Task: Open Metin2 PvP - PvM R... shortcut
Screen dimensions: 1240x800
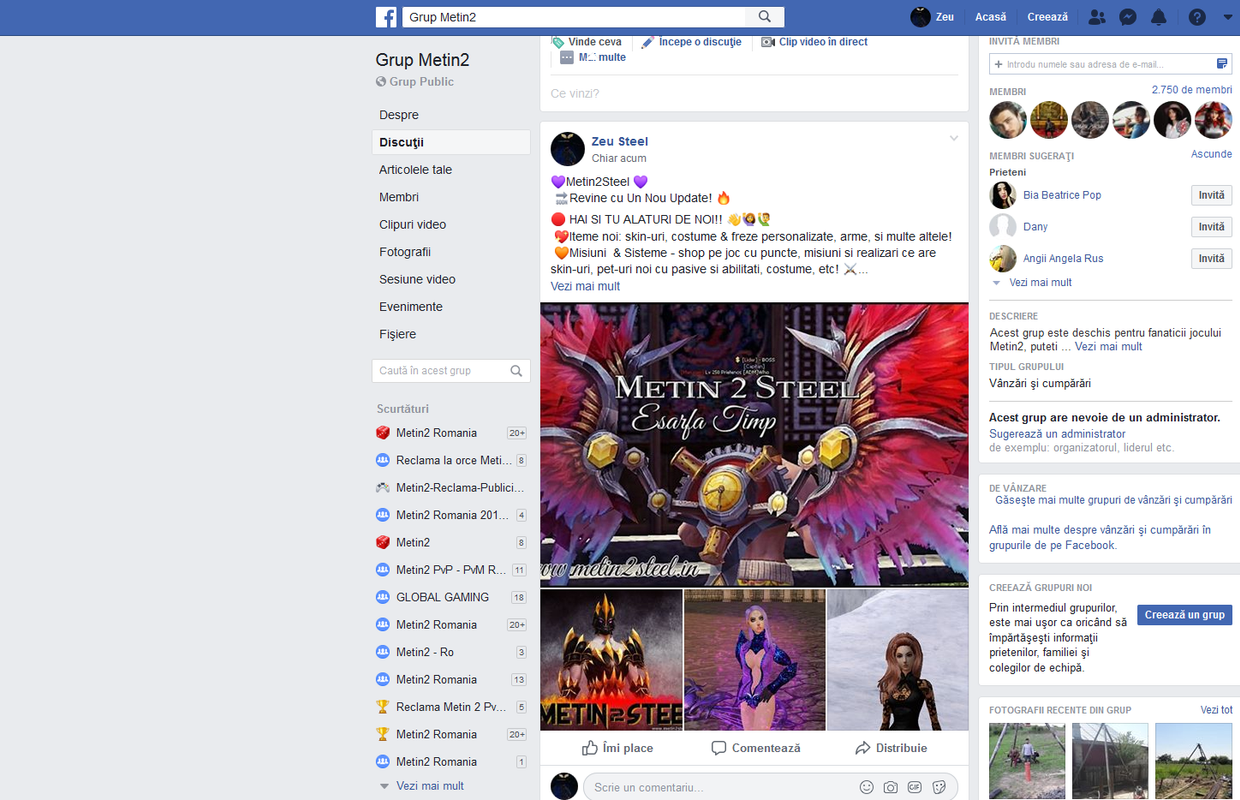Action: pos(451,570)
